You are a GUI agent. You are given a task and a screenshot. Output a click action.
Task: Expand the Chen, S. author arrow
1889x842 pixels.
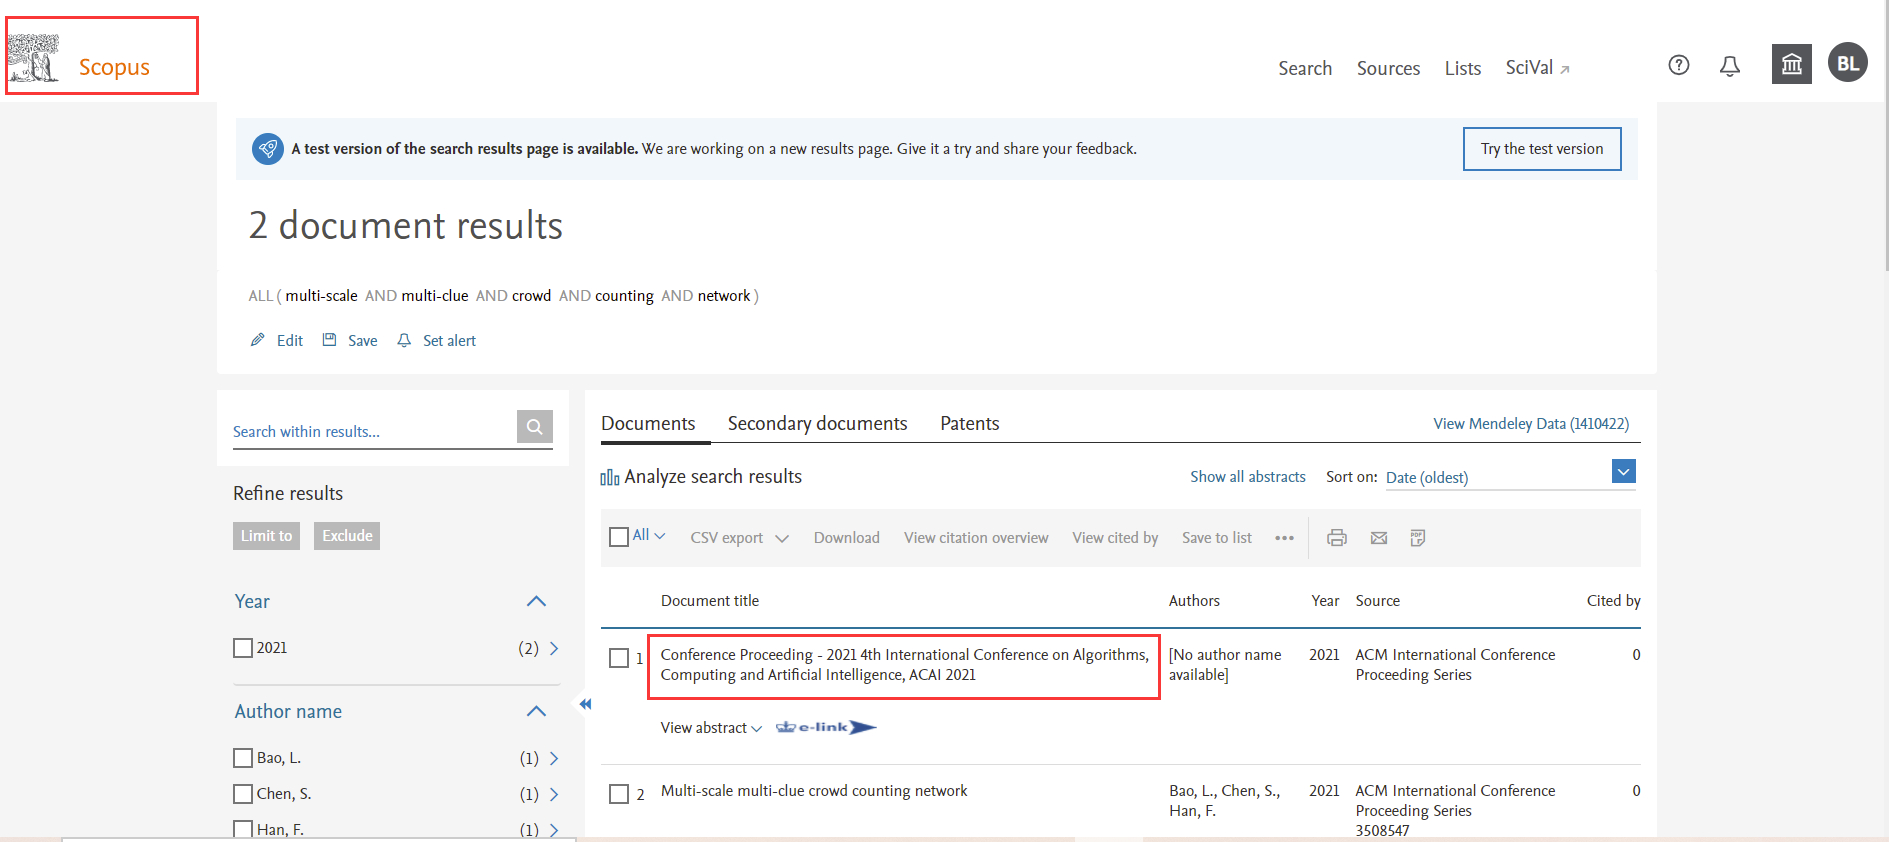(x=554, y=794)
